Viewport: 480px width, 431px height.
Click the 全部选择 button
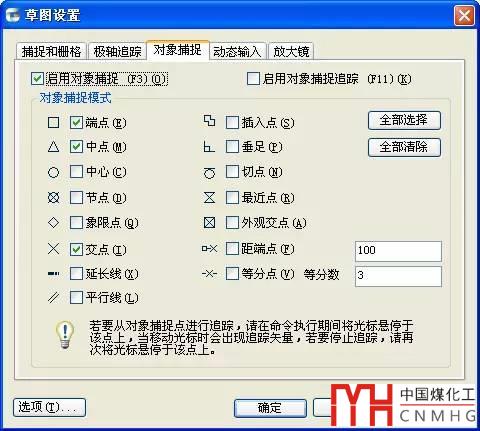[404, 120]
